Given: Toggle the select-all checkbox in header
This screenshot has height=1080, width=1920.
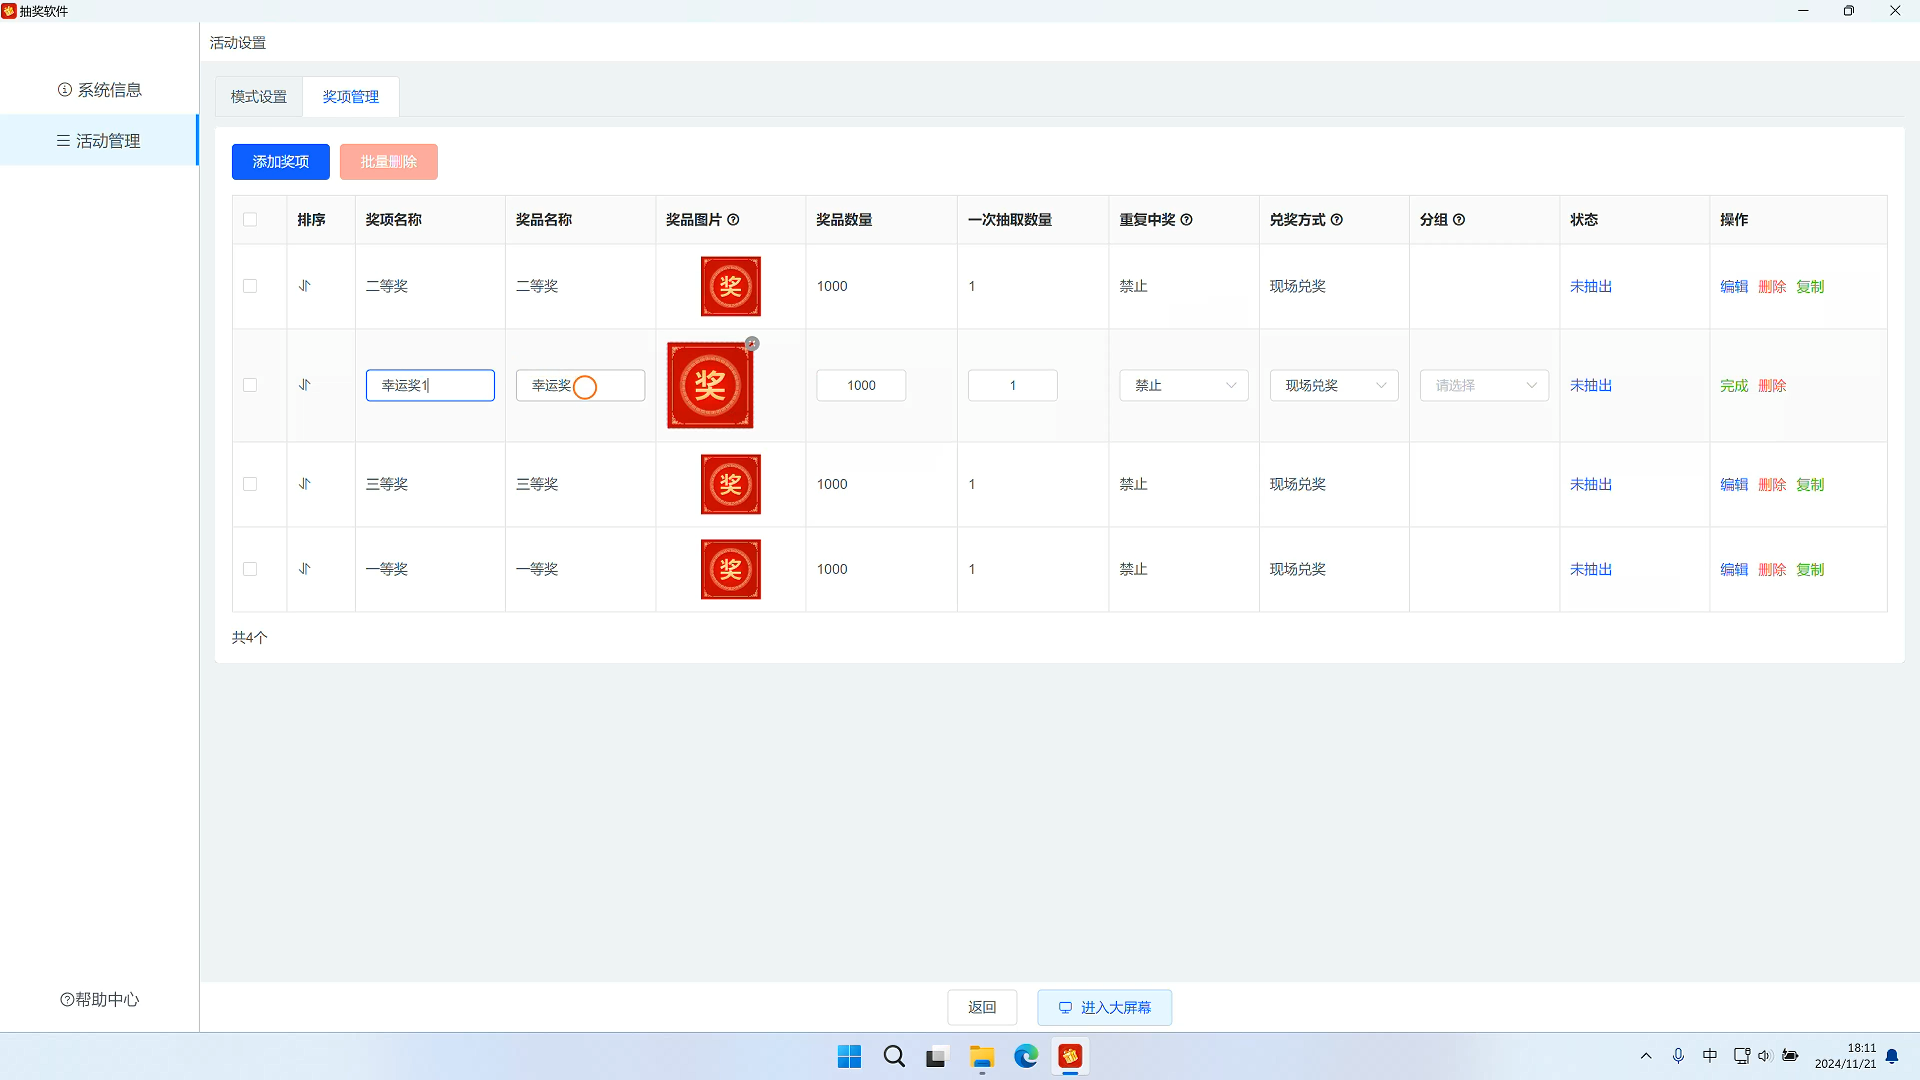Looking at the screenshot, I should 250,220.
